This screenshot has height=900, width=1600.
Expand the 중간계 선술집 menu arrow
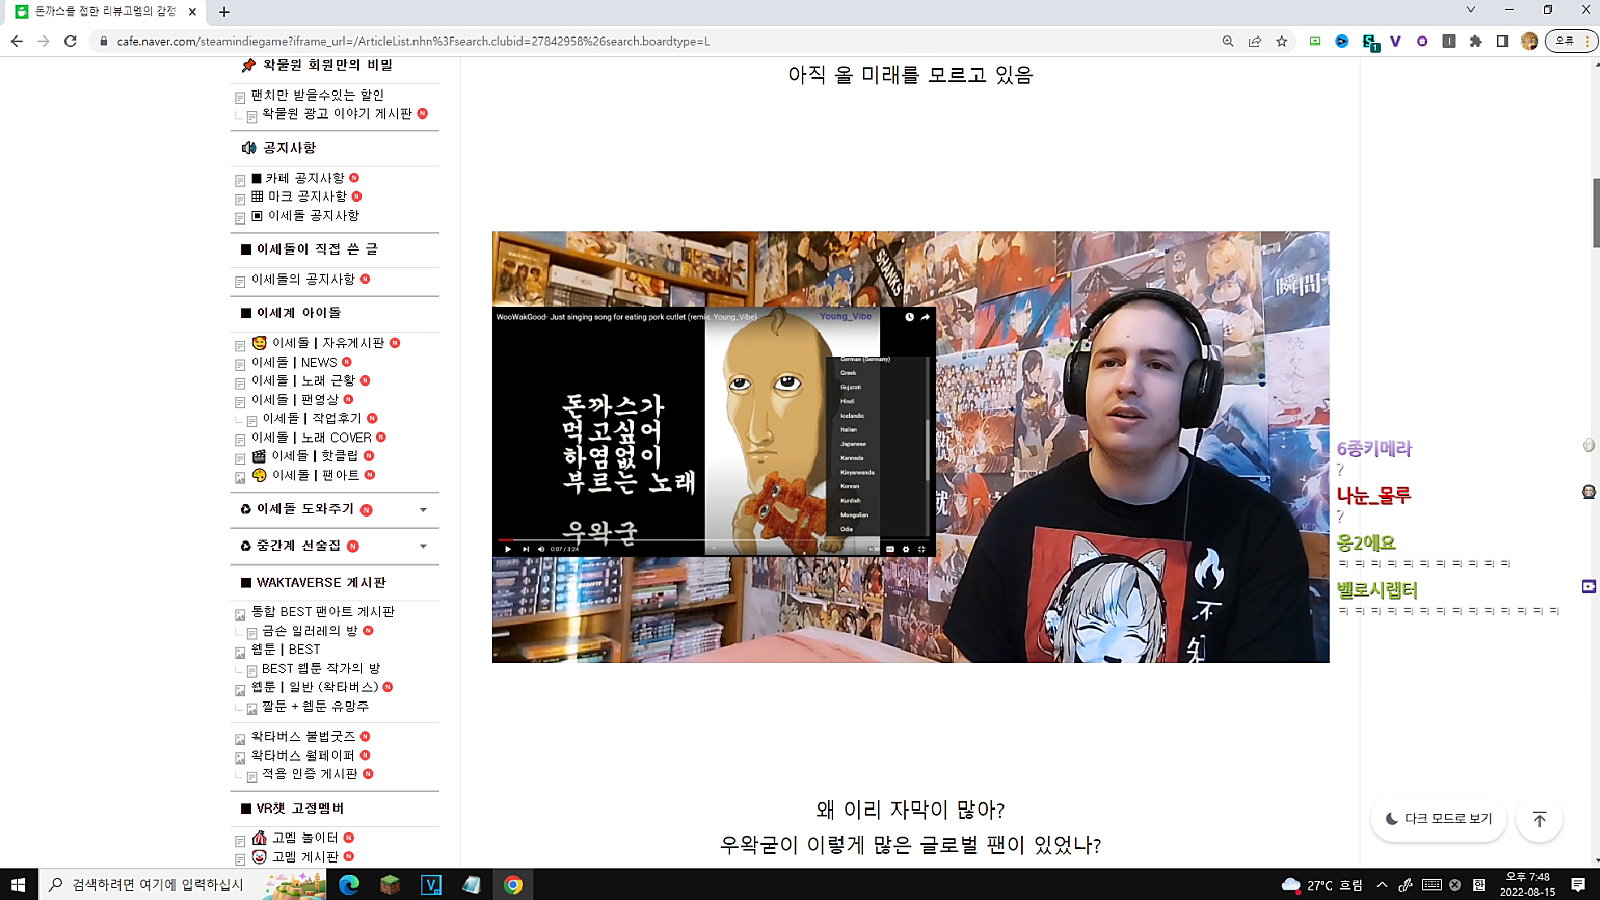click(423, 546)
